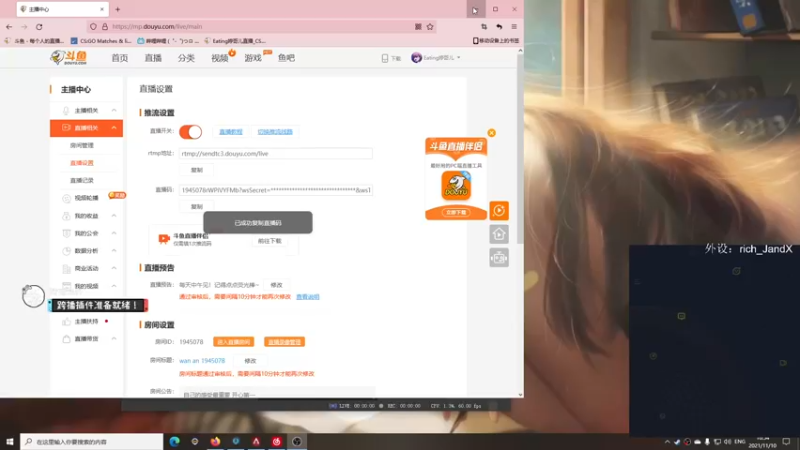Image resolution: width=800 pixels, height=450 pixels.
Task: Click the rtmp address input field
Action: [276, 154]
